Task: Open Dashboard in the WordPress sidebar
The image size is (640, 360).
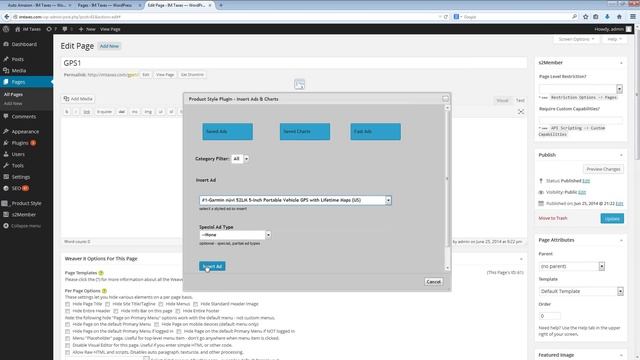Action: 24,44
